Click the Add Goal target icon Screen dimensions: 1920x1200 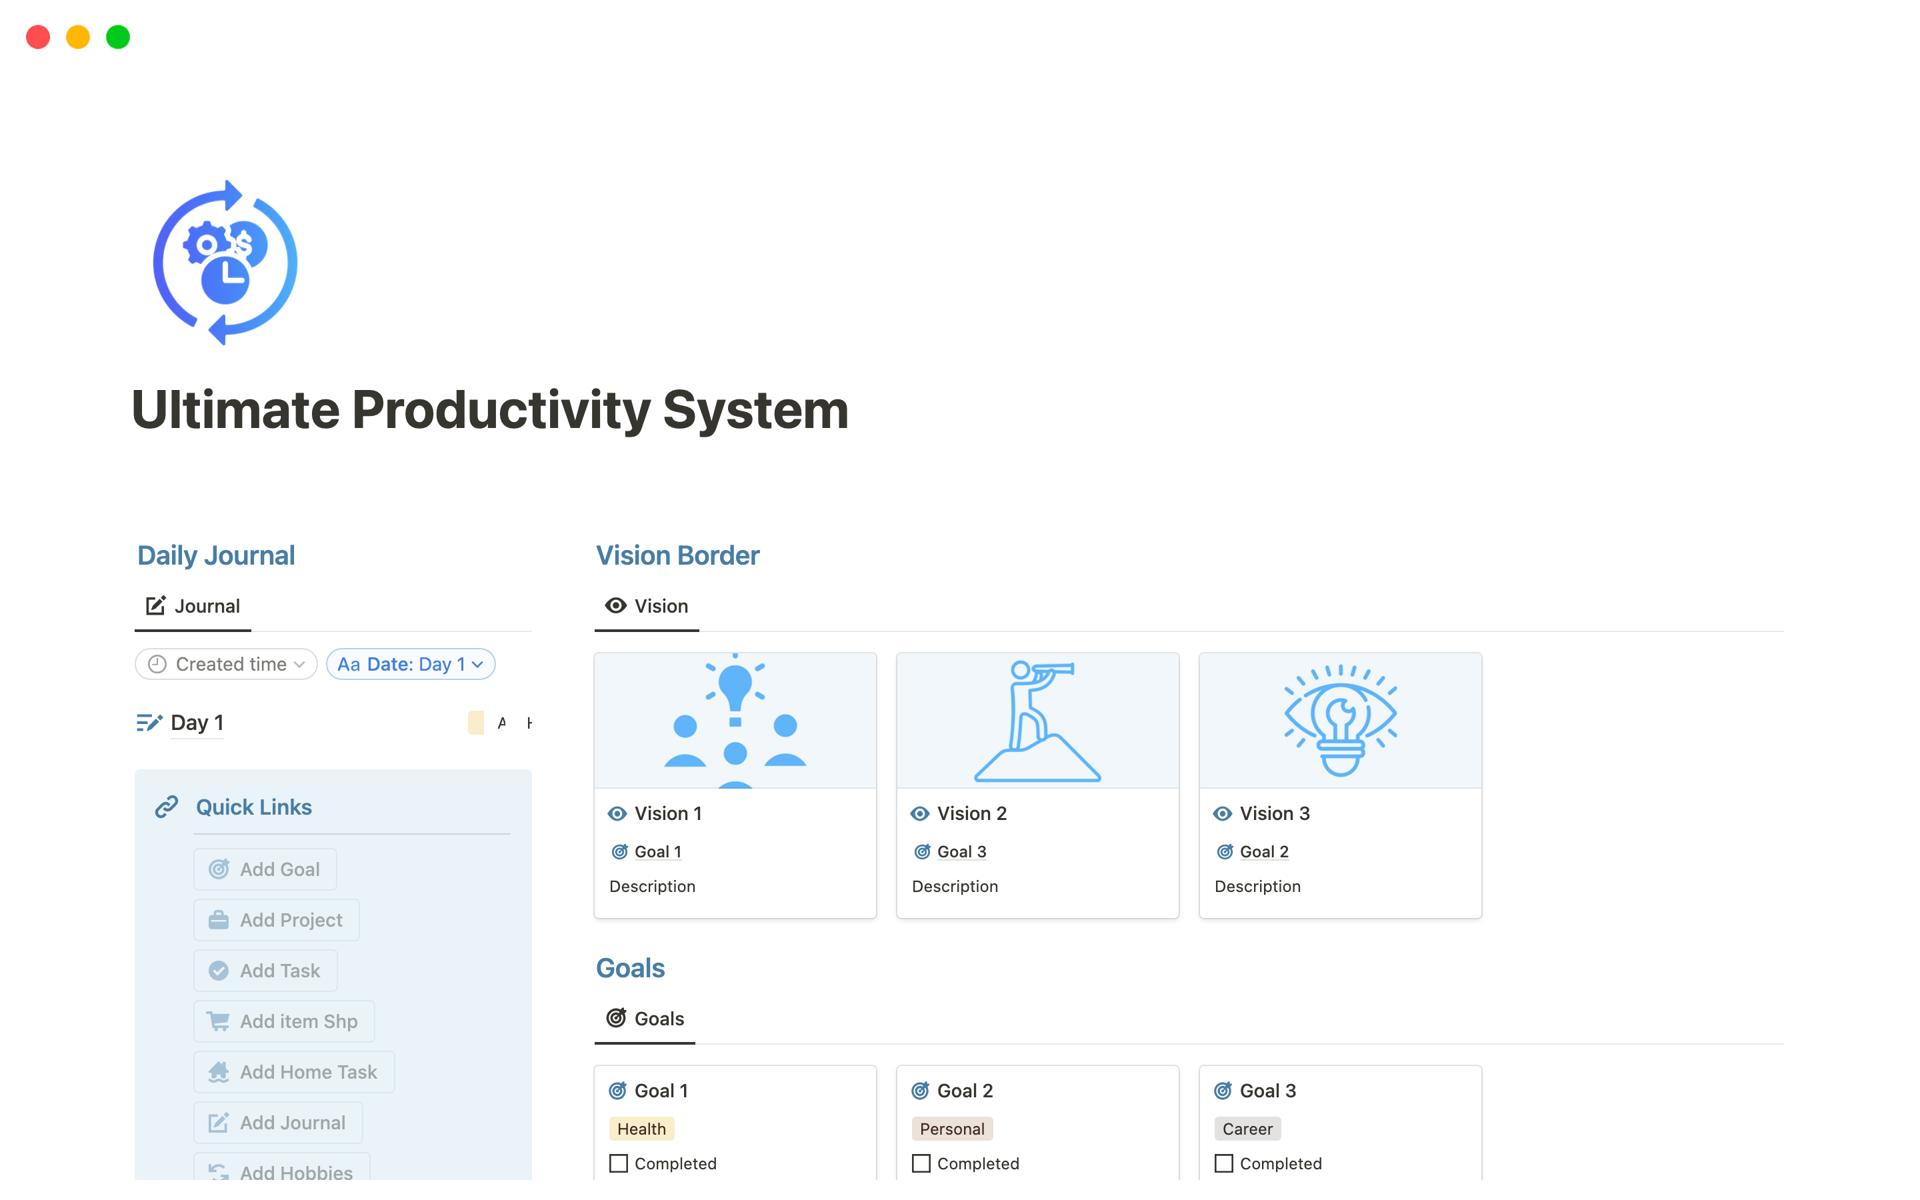(x=220, y=868)
